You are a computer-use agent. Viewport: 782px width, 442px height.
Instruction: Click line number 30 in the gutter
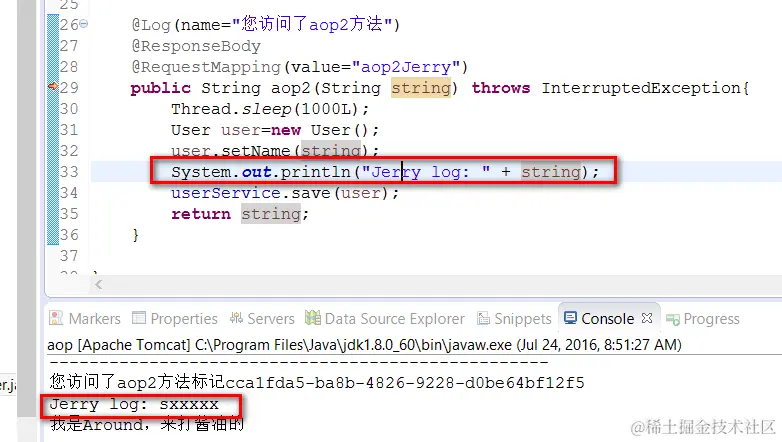coord(69,109)
